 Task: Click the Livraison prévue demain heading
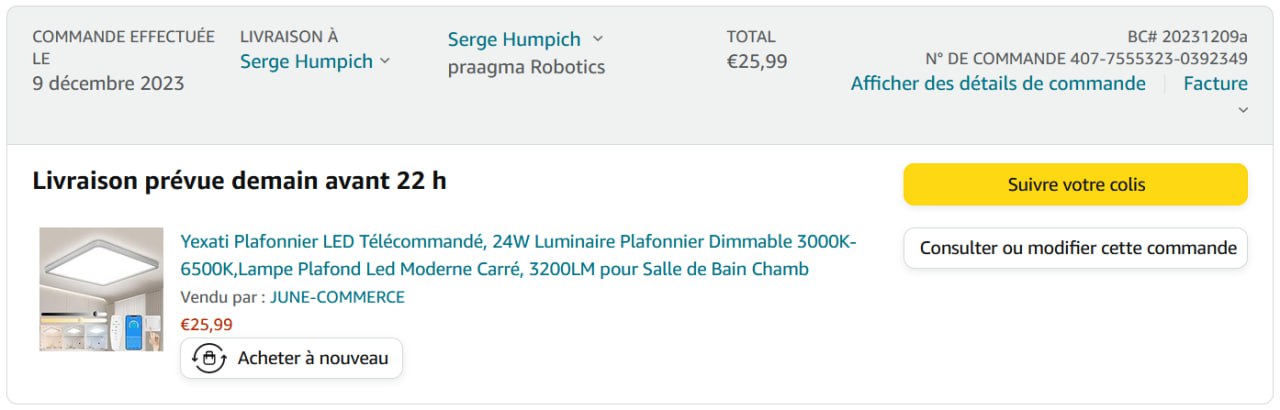[239, 181]
